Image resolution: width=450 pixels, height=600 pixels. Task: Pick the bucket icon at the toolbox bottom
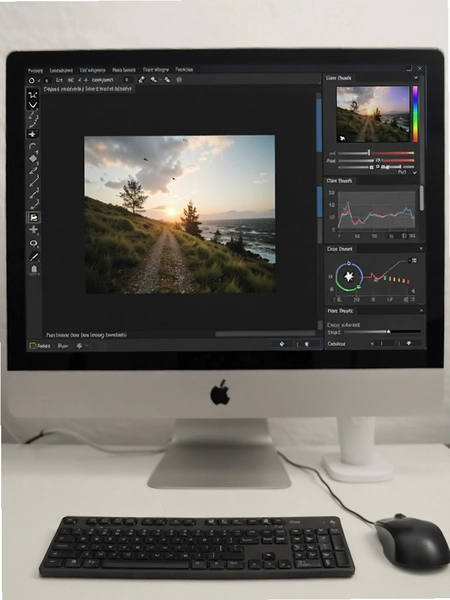point(34,269)
